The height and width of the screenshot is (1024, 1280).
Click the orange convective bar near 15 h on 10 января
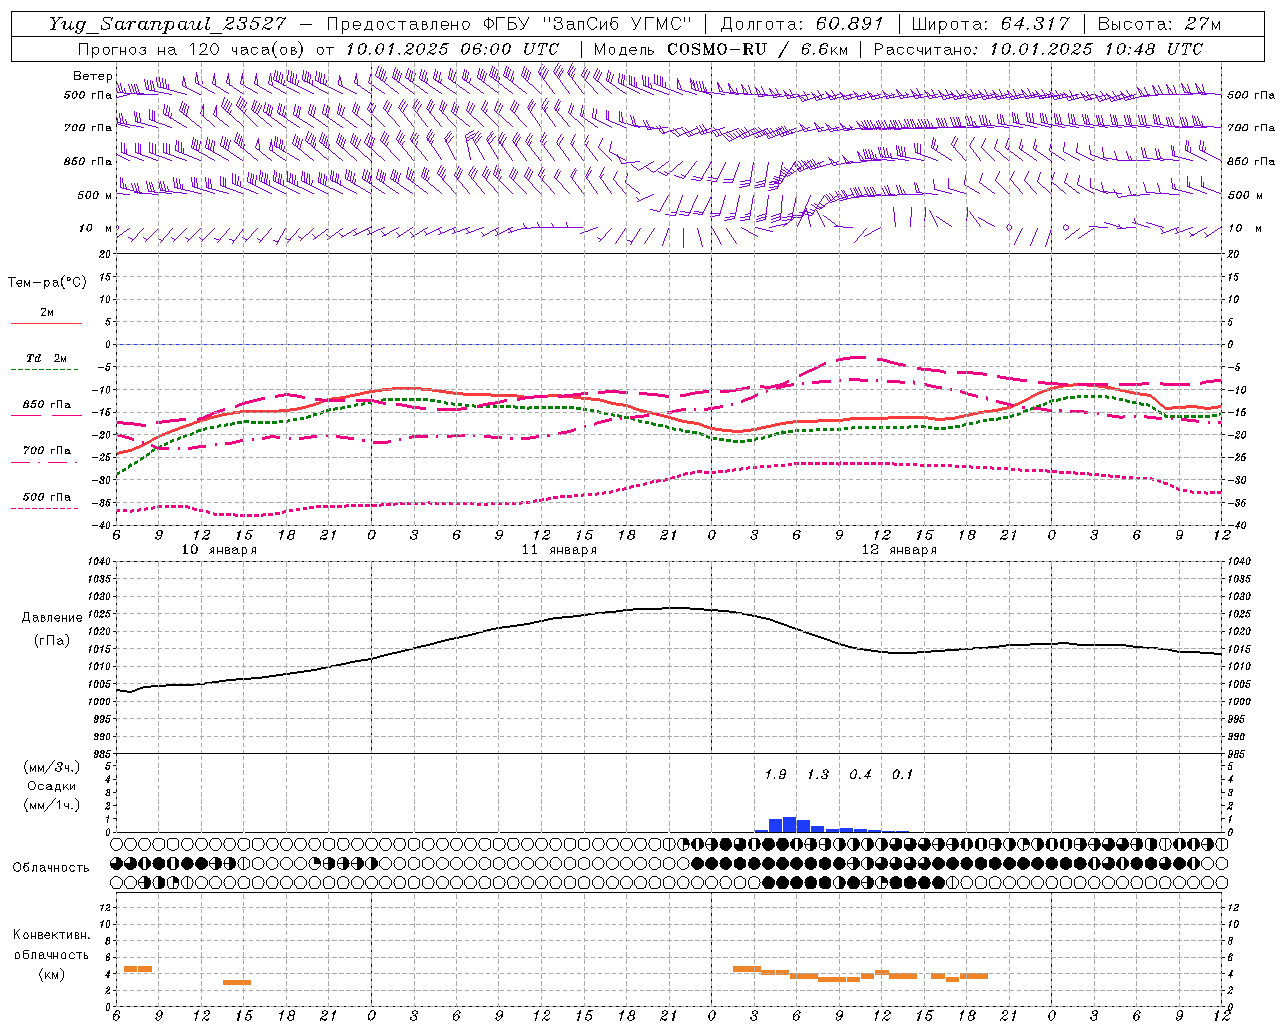pyautogui.click(x=237, y=982)
